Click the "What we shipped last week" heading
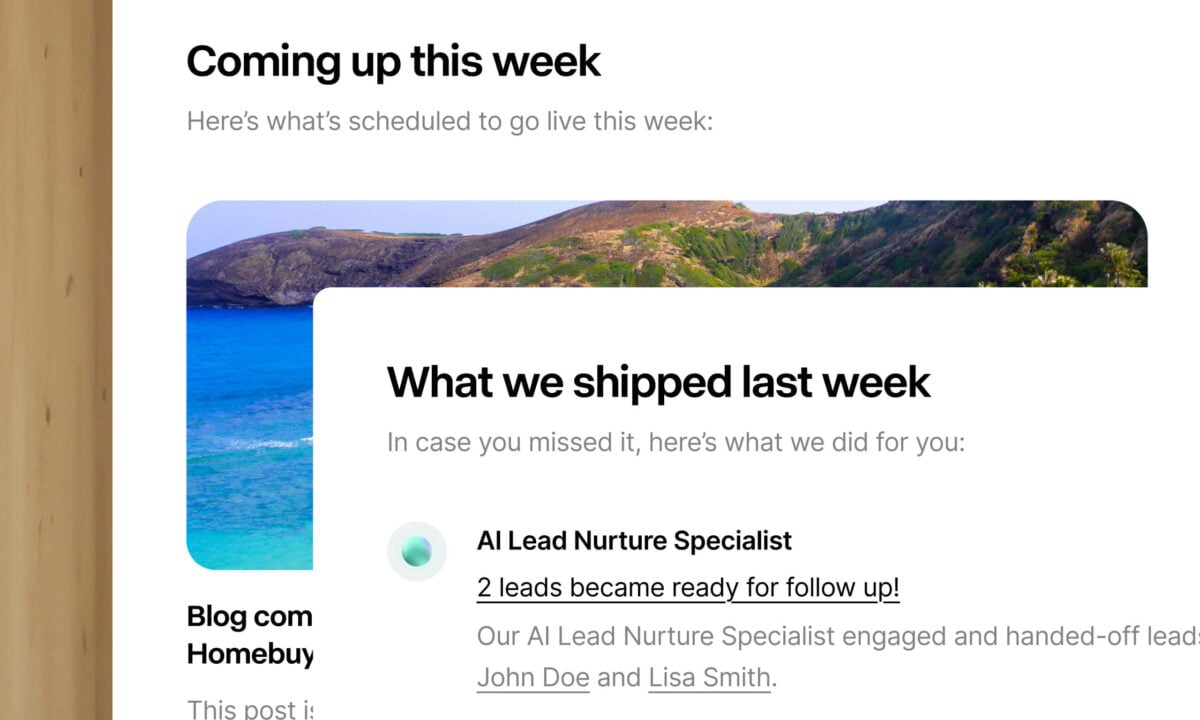Screen dimensions: 1200x720 tap(658, 382)
